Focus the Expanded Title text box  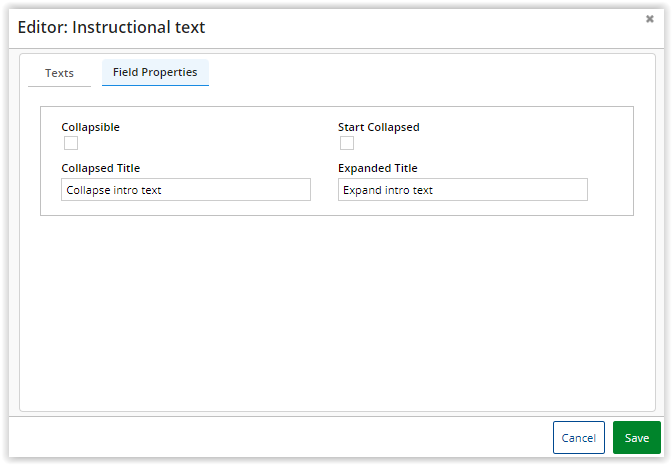tap(462, 190)
